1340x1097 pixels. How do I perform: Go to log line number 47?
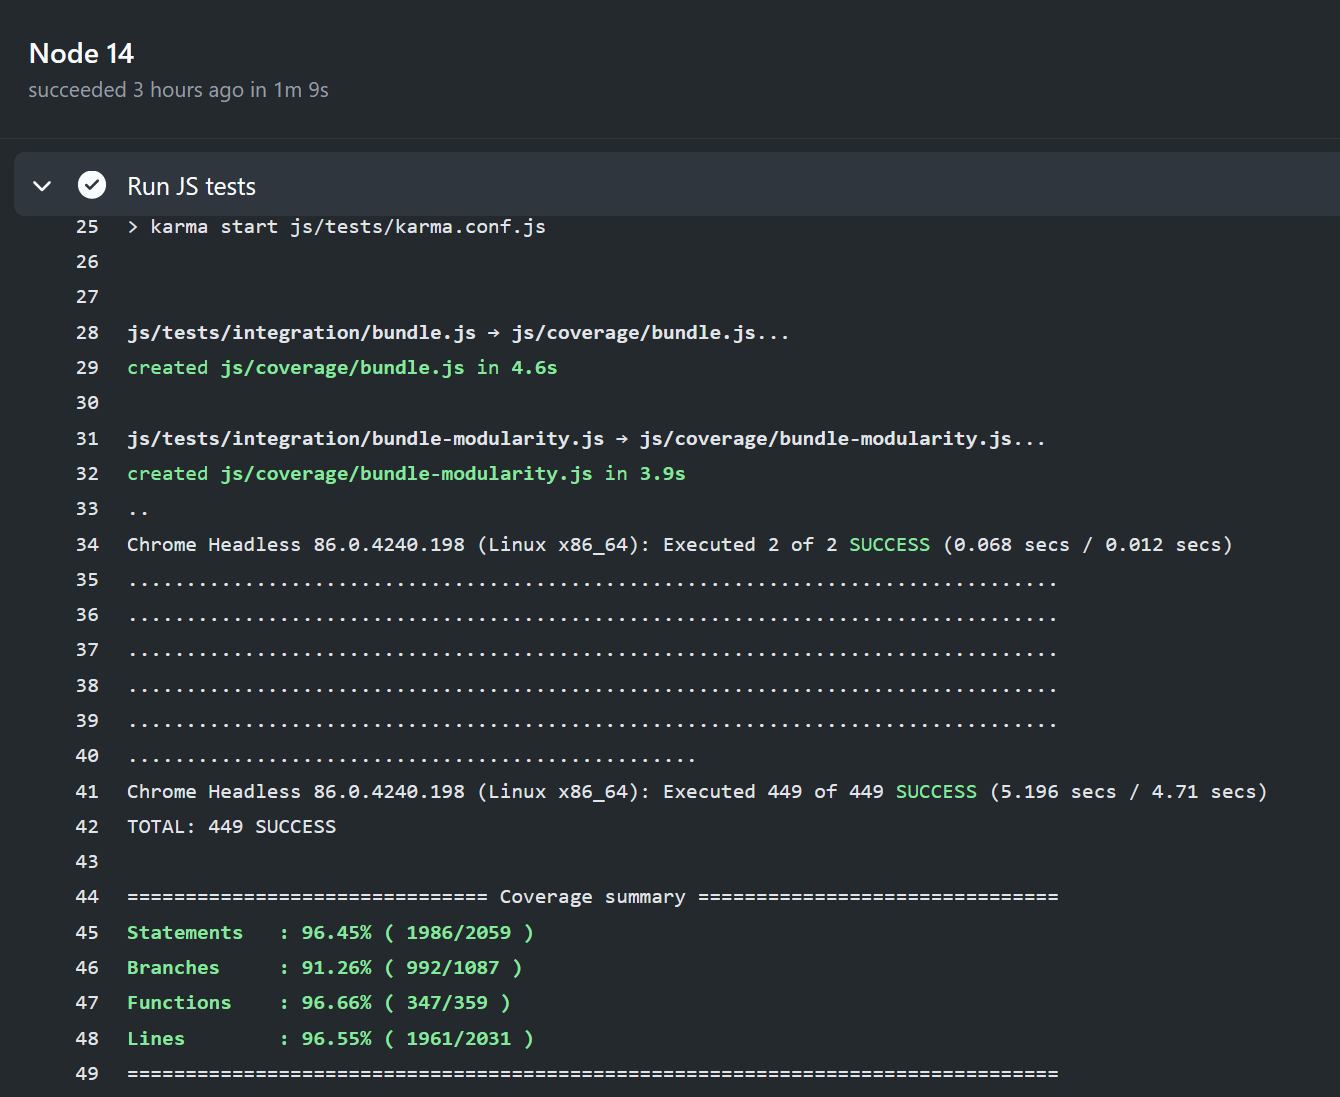click(87, 1003)
